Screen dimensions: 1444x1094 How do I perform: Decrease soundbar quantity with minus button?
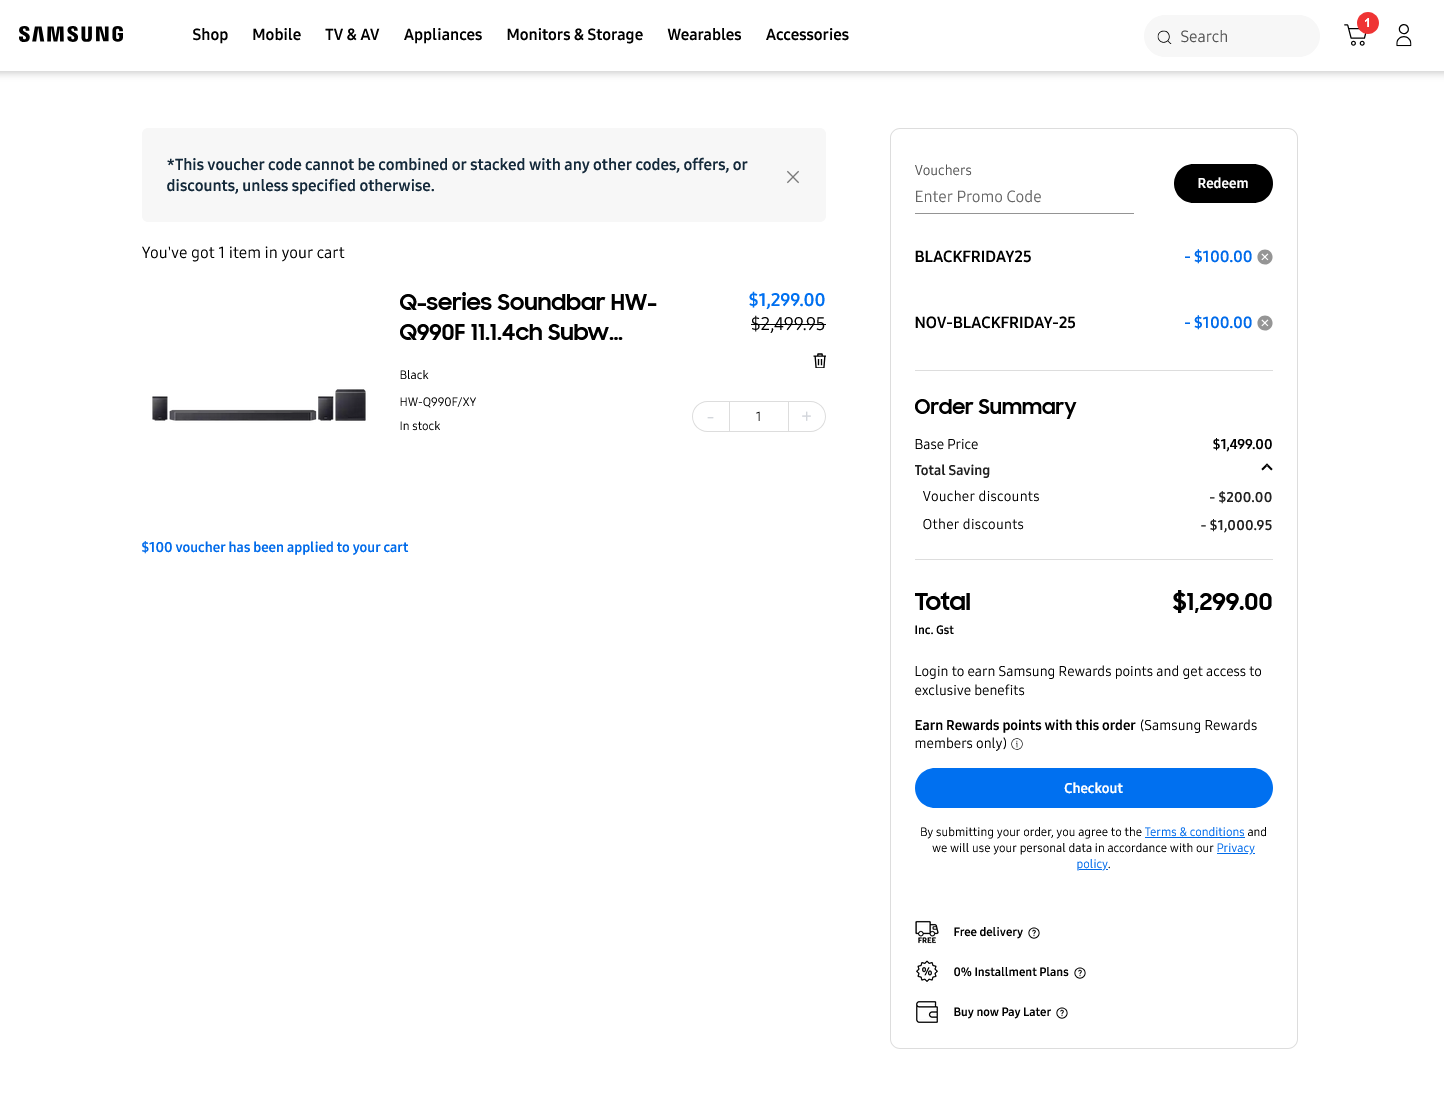pos(711,416)
